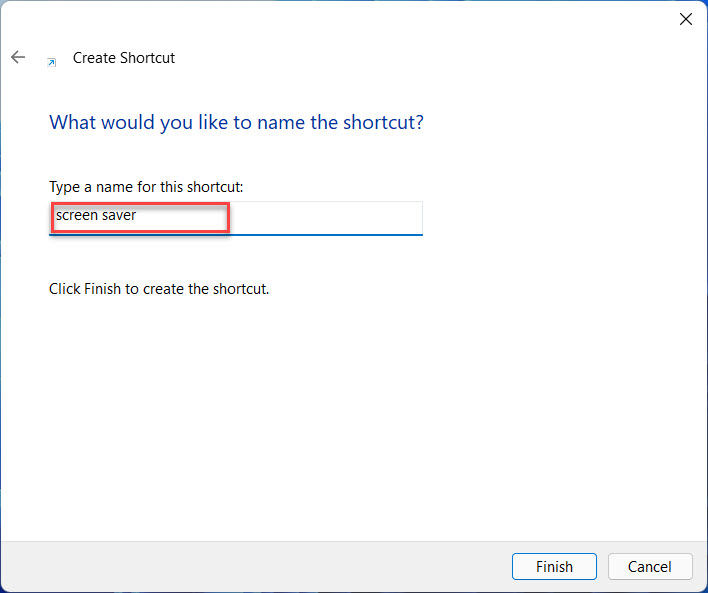Click the blue underline of the name field
This screenshot has width=708, height=593.
coord(236,235)
